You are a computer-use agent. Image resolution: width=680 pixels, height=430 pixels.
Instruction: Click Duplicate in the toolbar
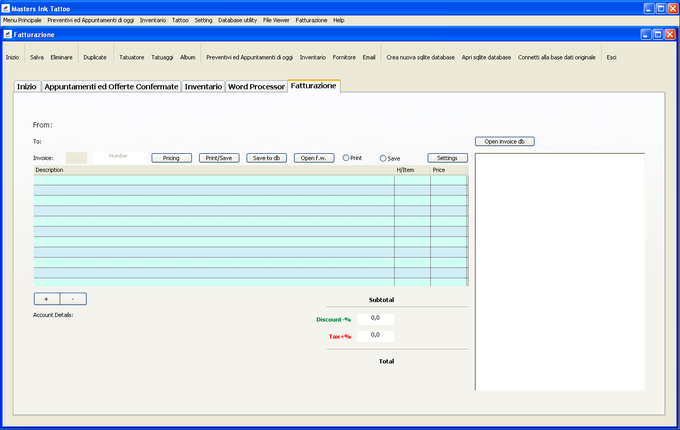pos(95,57)
